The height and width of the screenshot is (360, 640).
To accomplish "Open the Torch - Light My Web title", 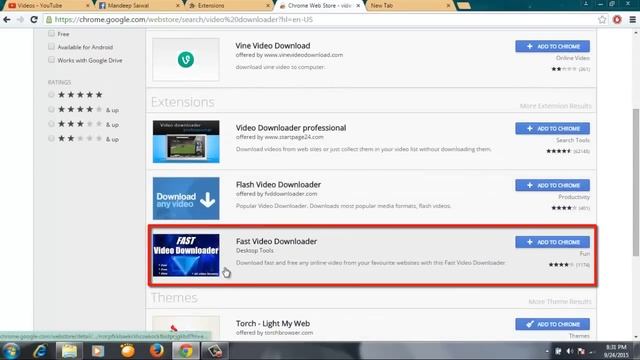I will pos(273,323).
